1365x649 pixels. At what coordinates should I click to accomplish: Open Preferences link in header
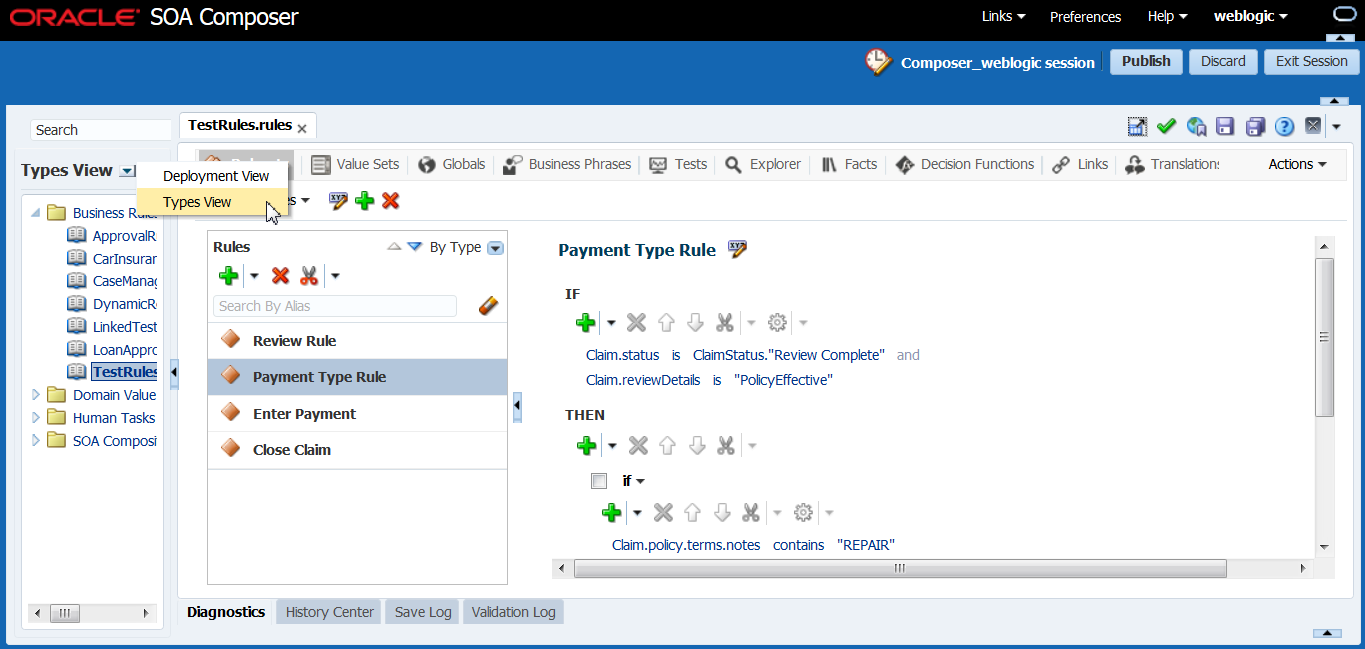click(x=1085, y=16)
